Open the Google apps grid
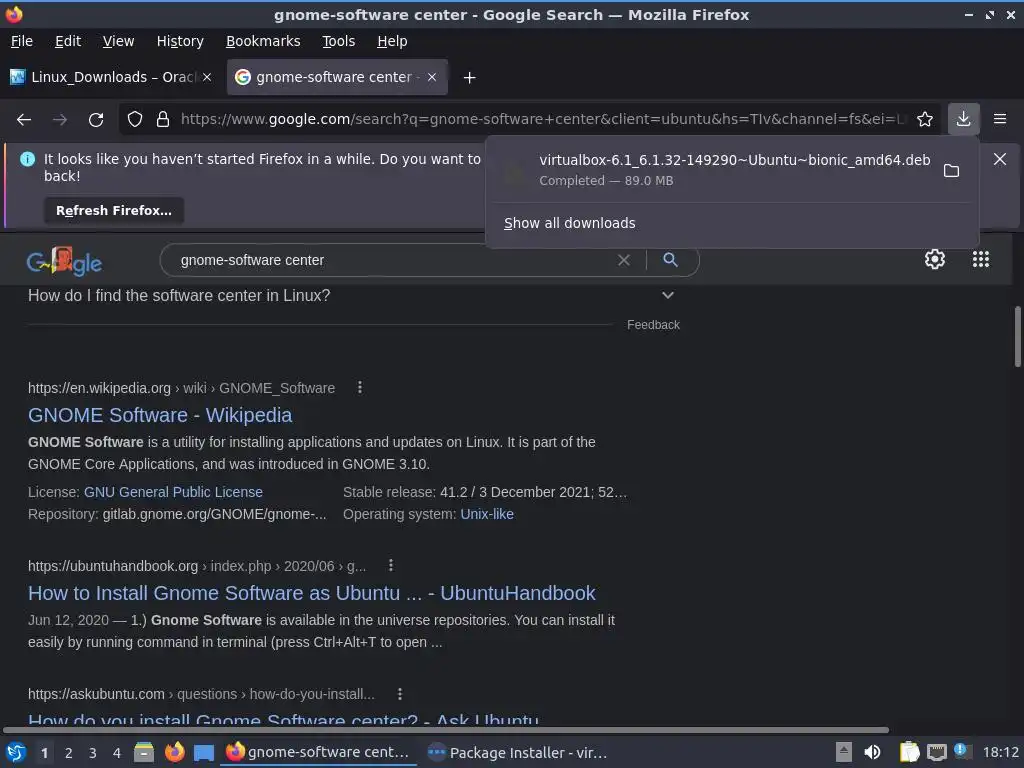 point(980,259)
